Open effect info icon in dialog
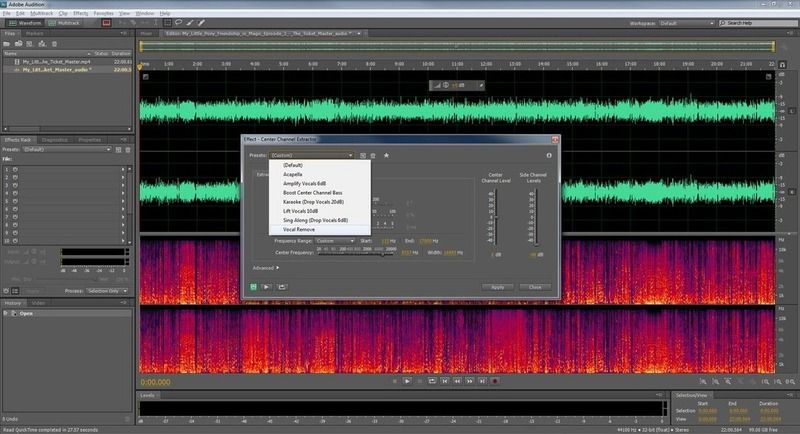 coord(549,156)
